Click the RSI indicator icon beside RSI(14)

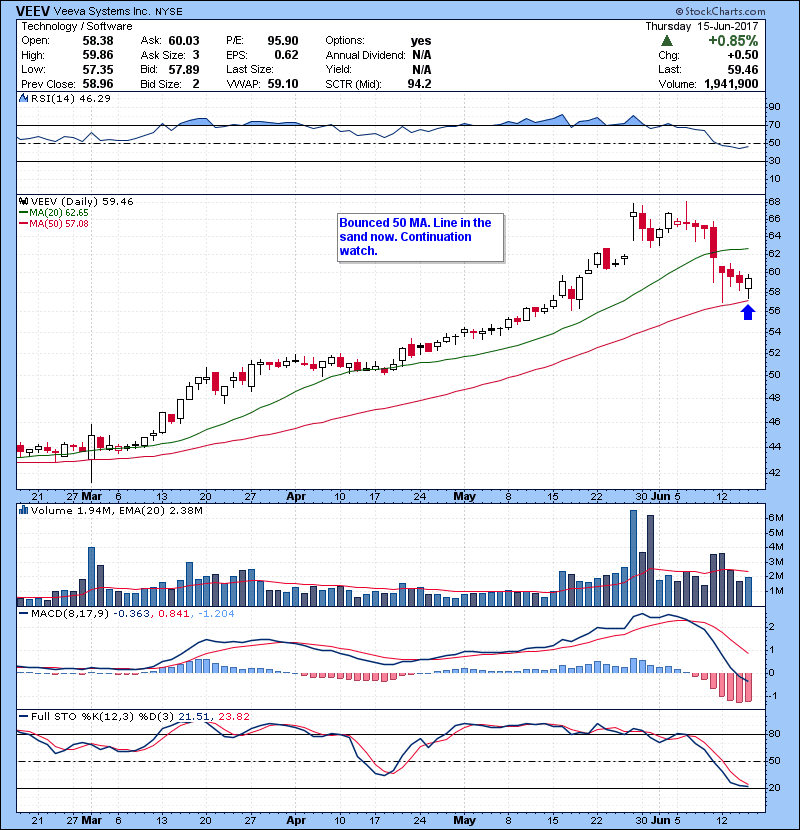coord(23,98)
